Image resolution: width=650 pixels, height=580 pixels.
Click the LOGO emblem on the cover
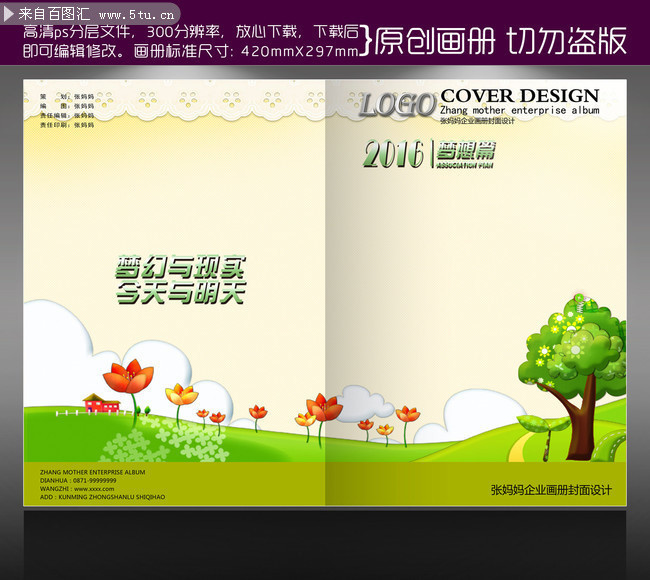(x=397, y=104)
